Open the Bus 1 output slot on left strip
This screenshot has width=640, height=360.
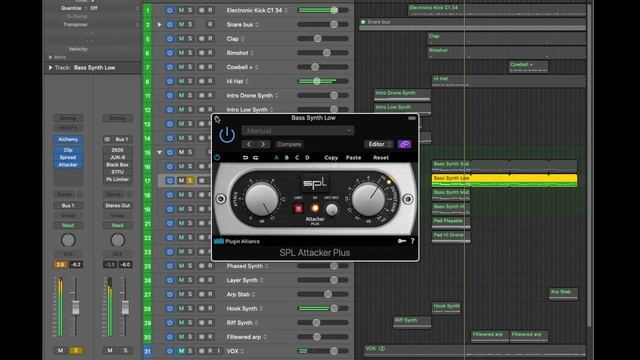click(x=68, y=206)
